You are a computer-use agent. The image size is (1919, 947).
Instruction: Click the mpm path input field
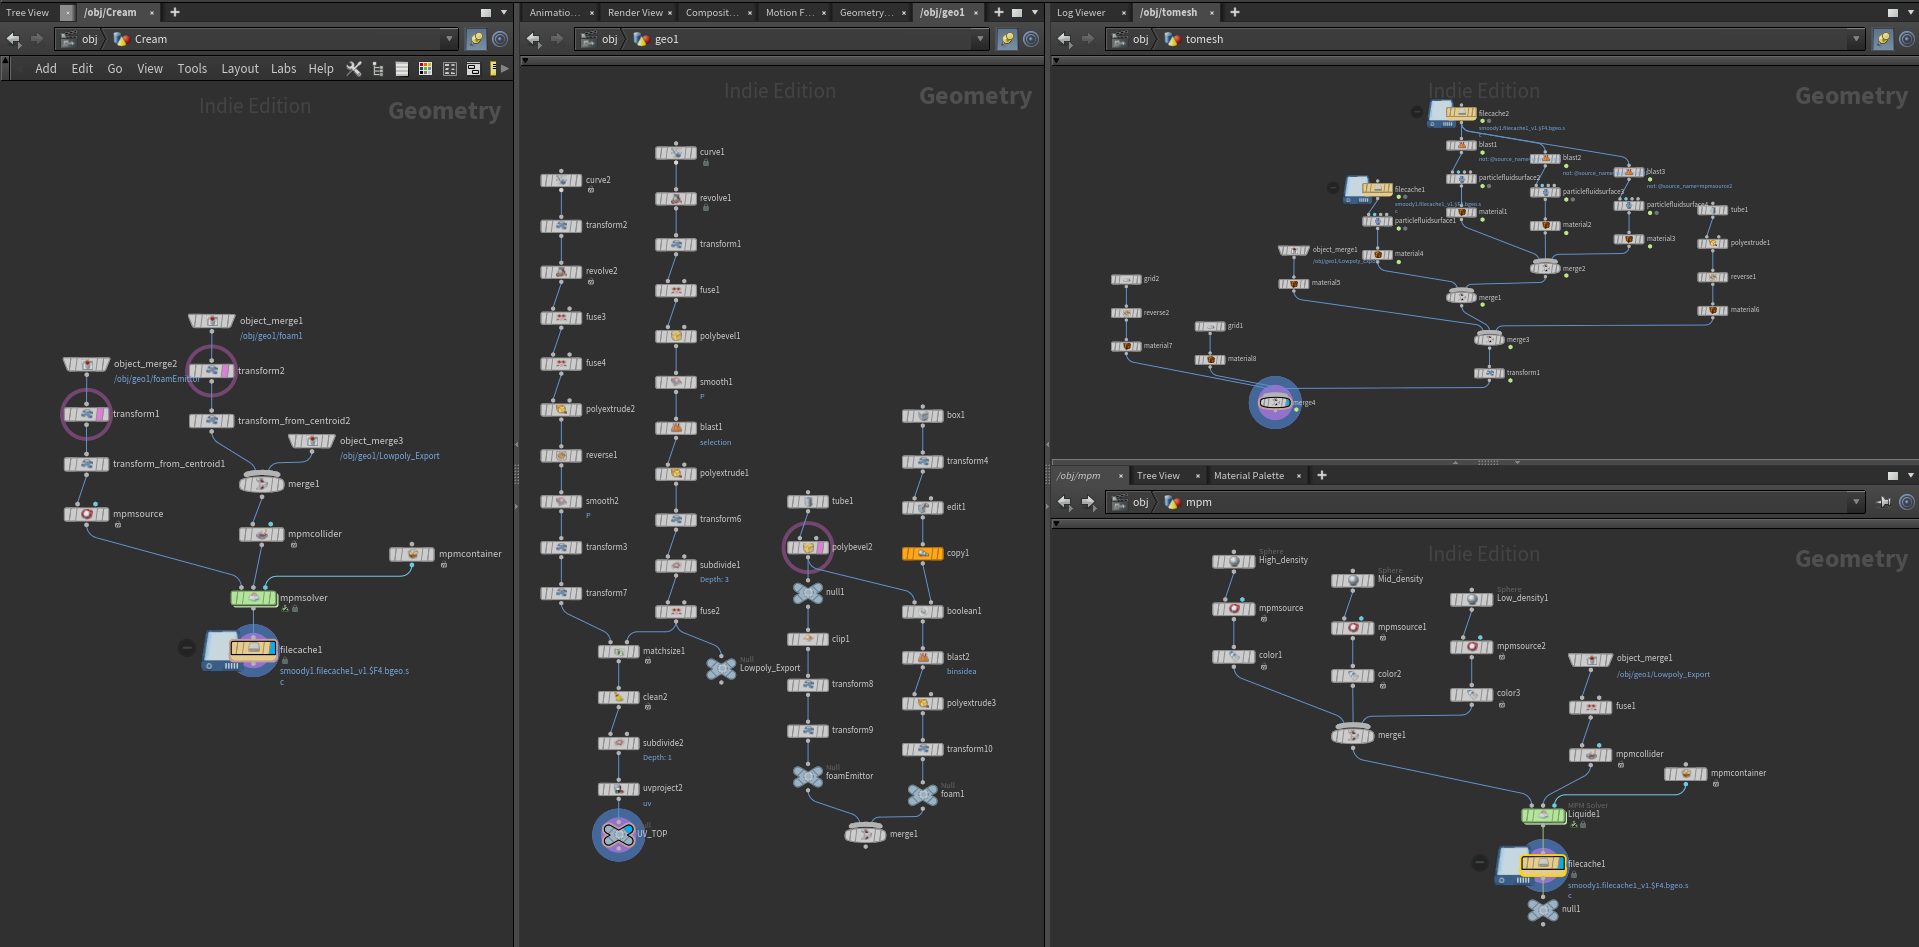[1485, 502]
